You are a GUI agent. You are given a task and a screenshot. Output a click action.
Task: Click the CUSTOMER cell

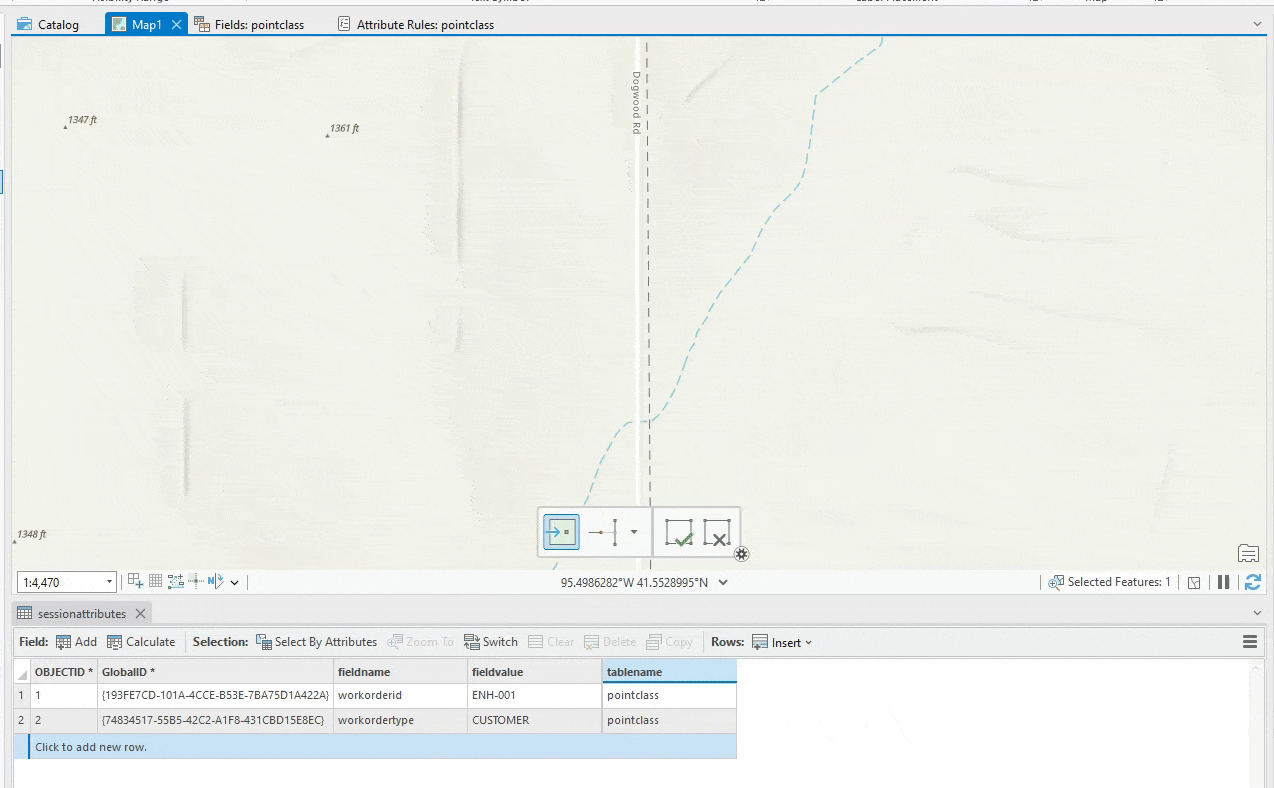coord(535,720)
